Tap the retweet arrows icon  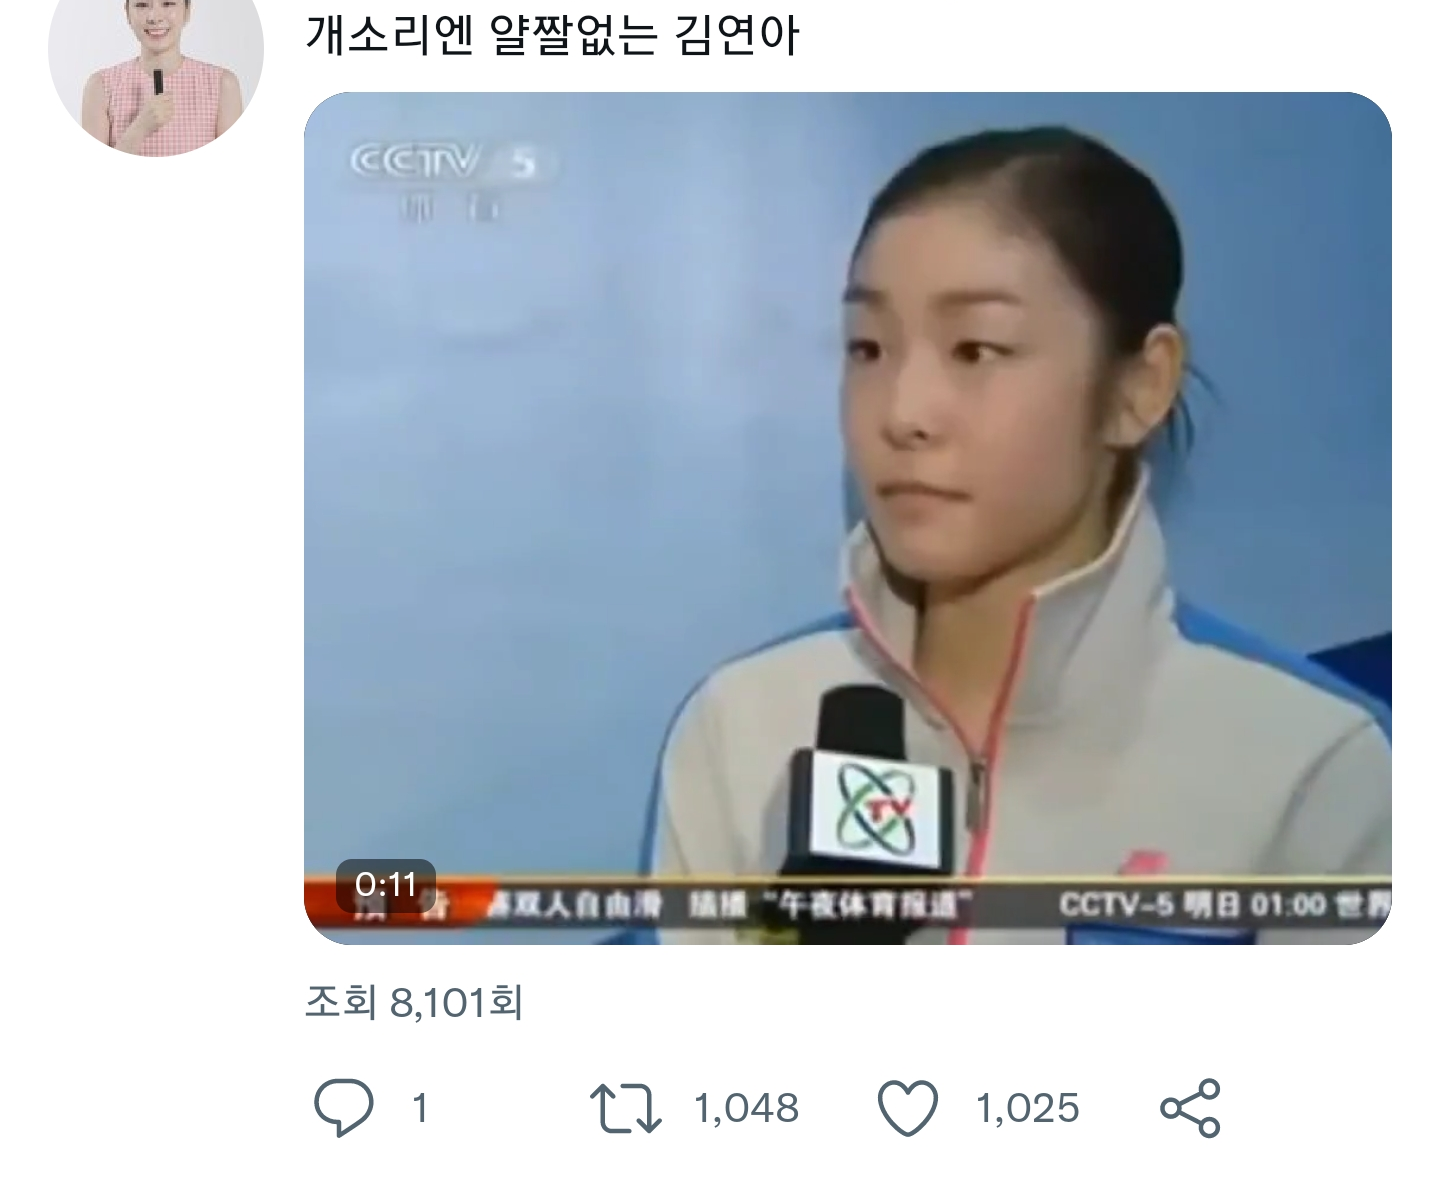(625, 1109)
